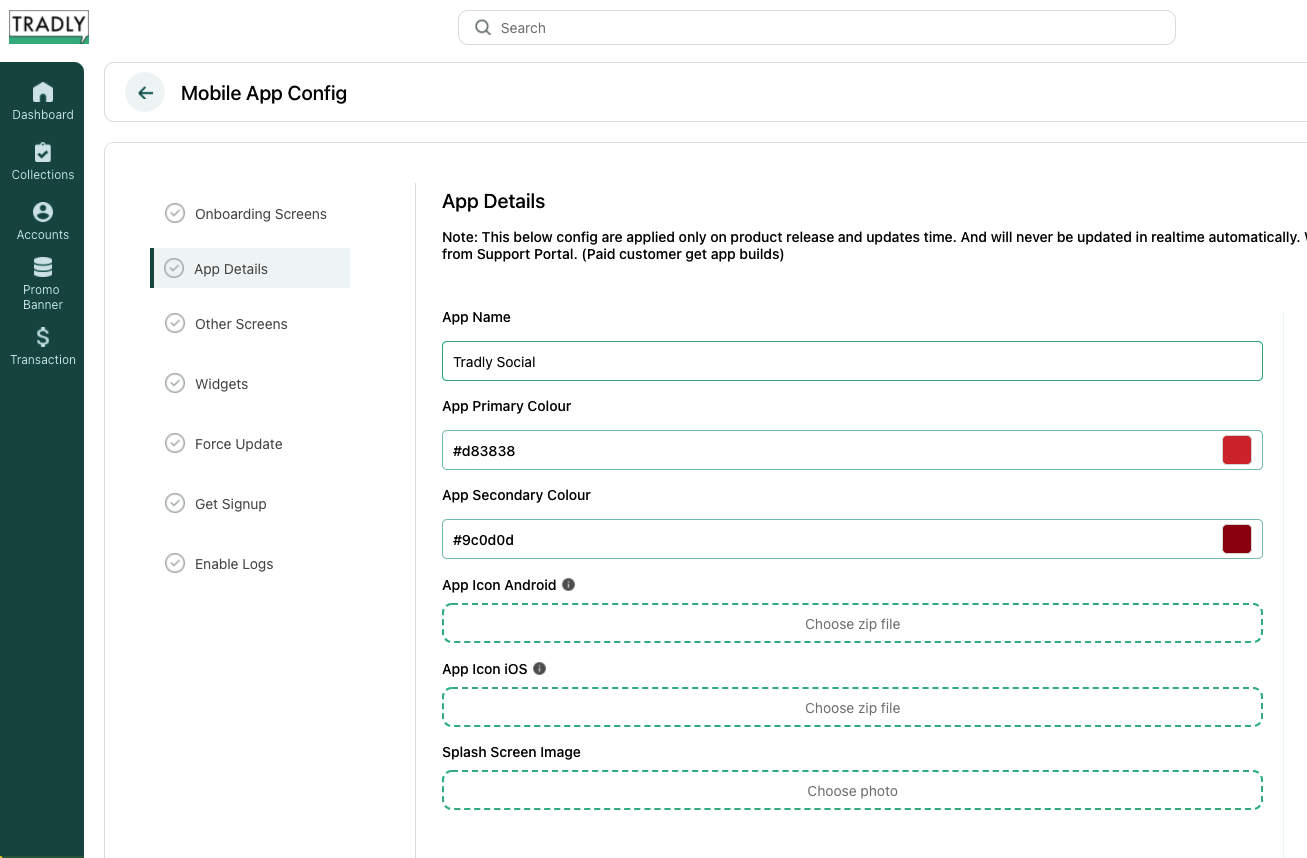The width and height of the screenshot is (1307, 858).
Task: Open Transaction dollar icon
Action: click(43, 337)
